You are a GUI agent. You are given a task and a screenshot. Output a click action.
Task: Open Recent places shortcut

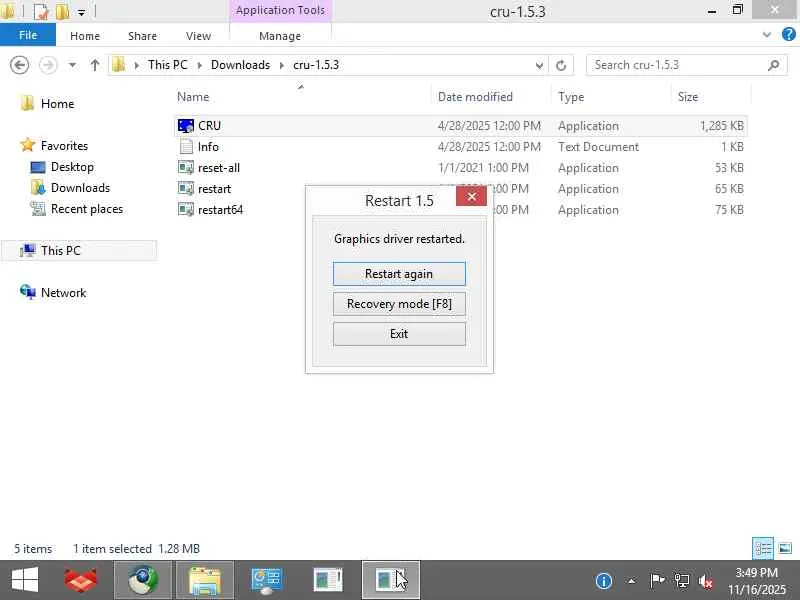[x=87, y=209]
